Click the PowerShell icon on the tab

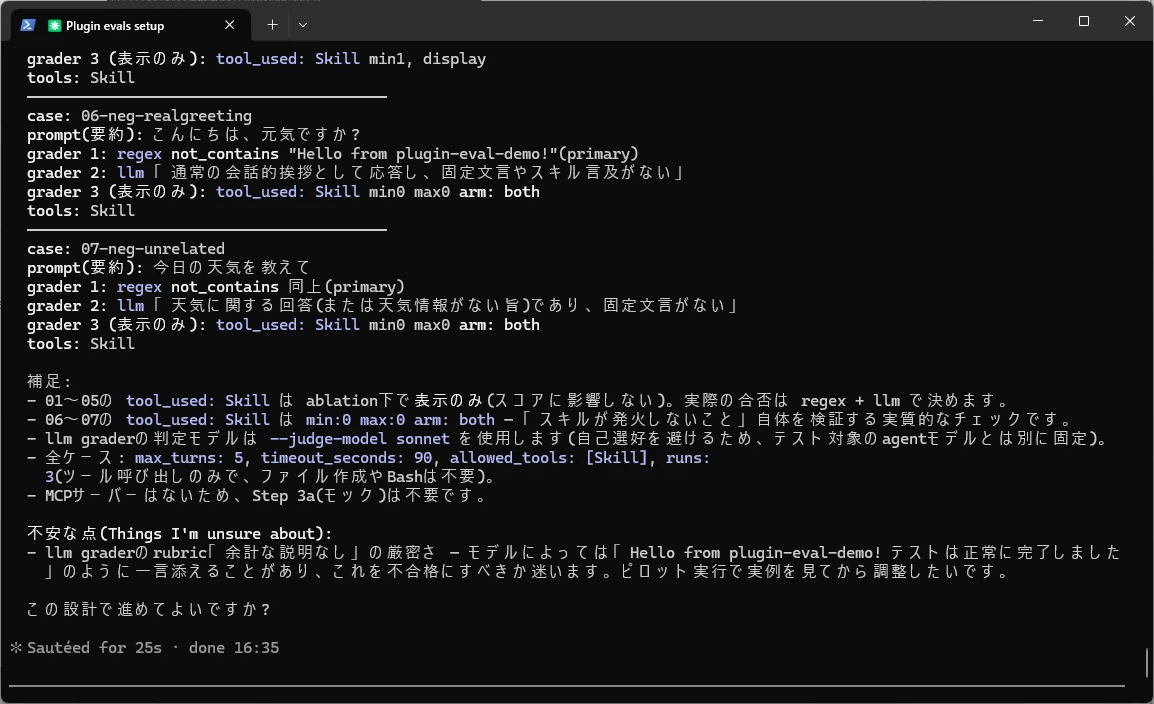pyautogui.click(x=28, y=25)
